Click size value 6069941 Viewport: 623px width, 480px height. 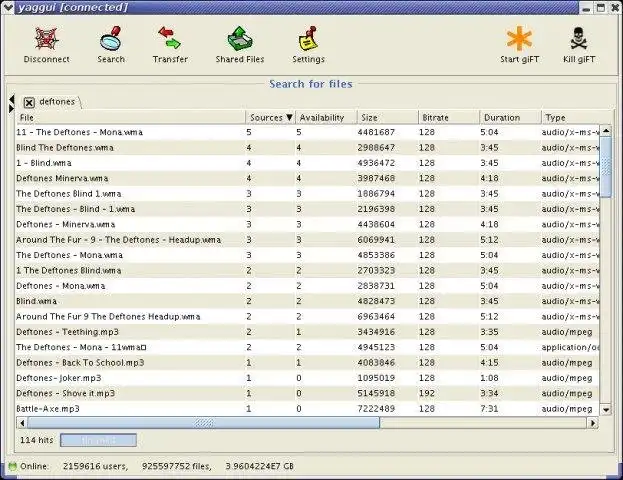pyautogui.click(x=376, y=240)
